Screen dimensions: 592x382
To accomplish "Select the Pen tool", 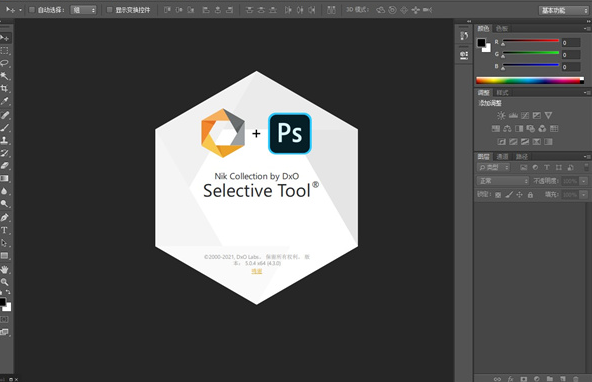I will [5, 217].
